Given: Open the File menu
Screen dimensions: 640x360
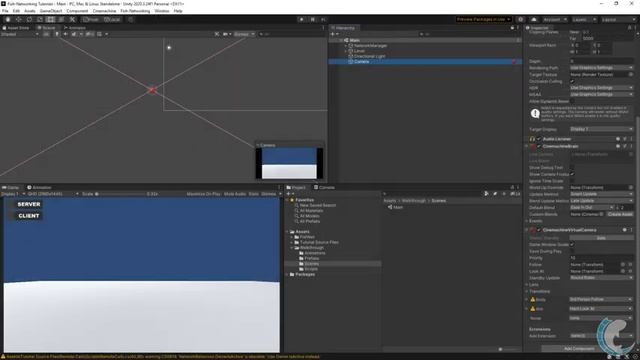Looking at the screenshot, I should pyautogui.click(x=5, y=11).
